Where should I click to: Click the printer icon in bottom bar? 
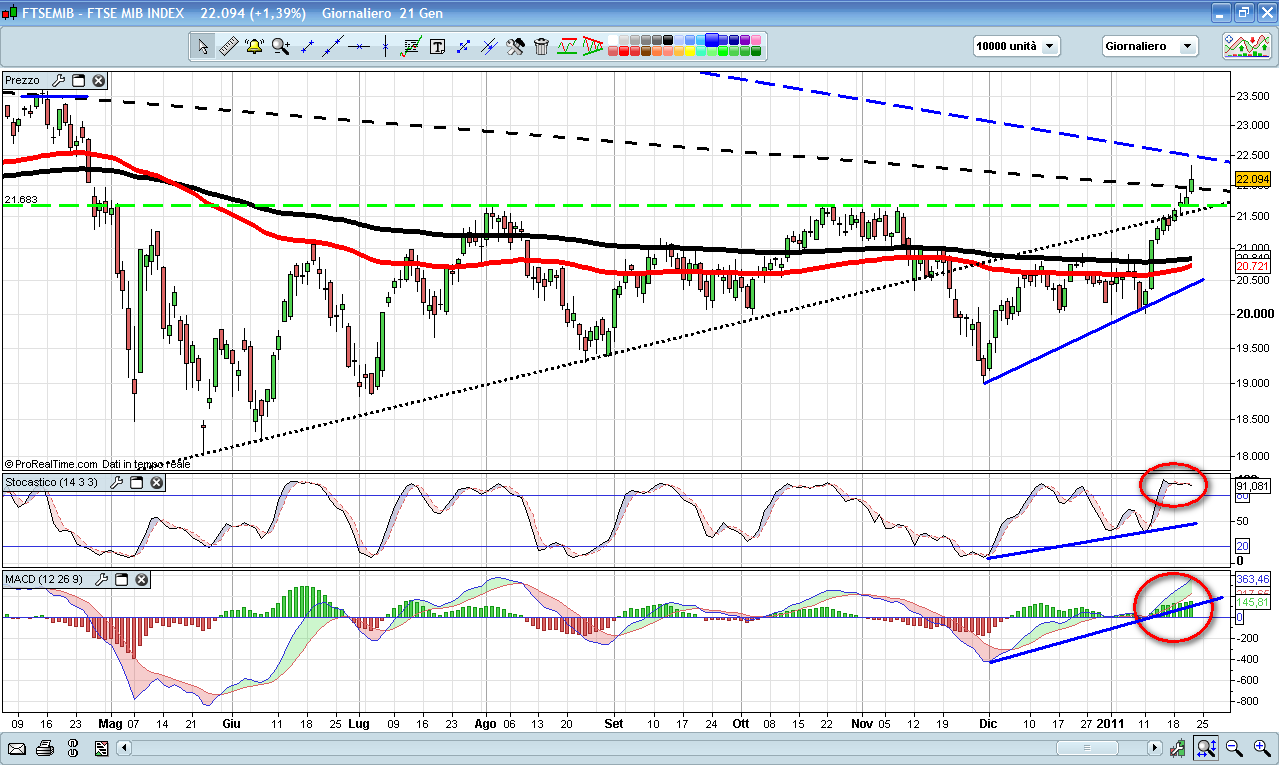(x=45, y=748)
